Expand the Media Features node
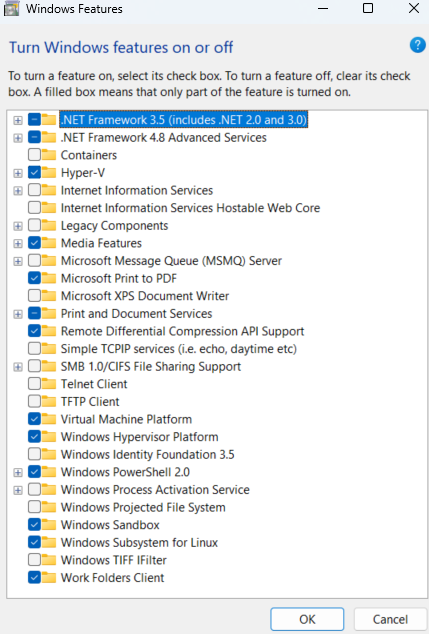The height and width of the screenshot is (634, 429). (18, 243)
